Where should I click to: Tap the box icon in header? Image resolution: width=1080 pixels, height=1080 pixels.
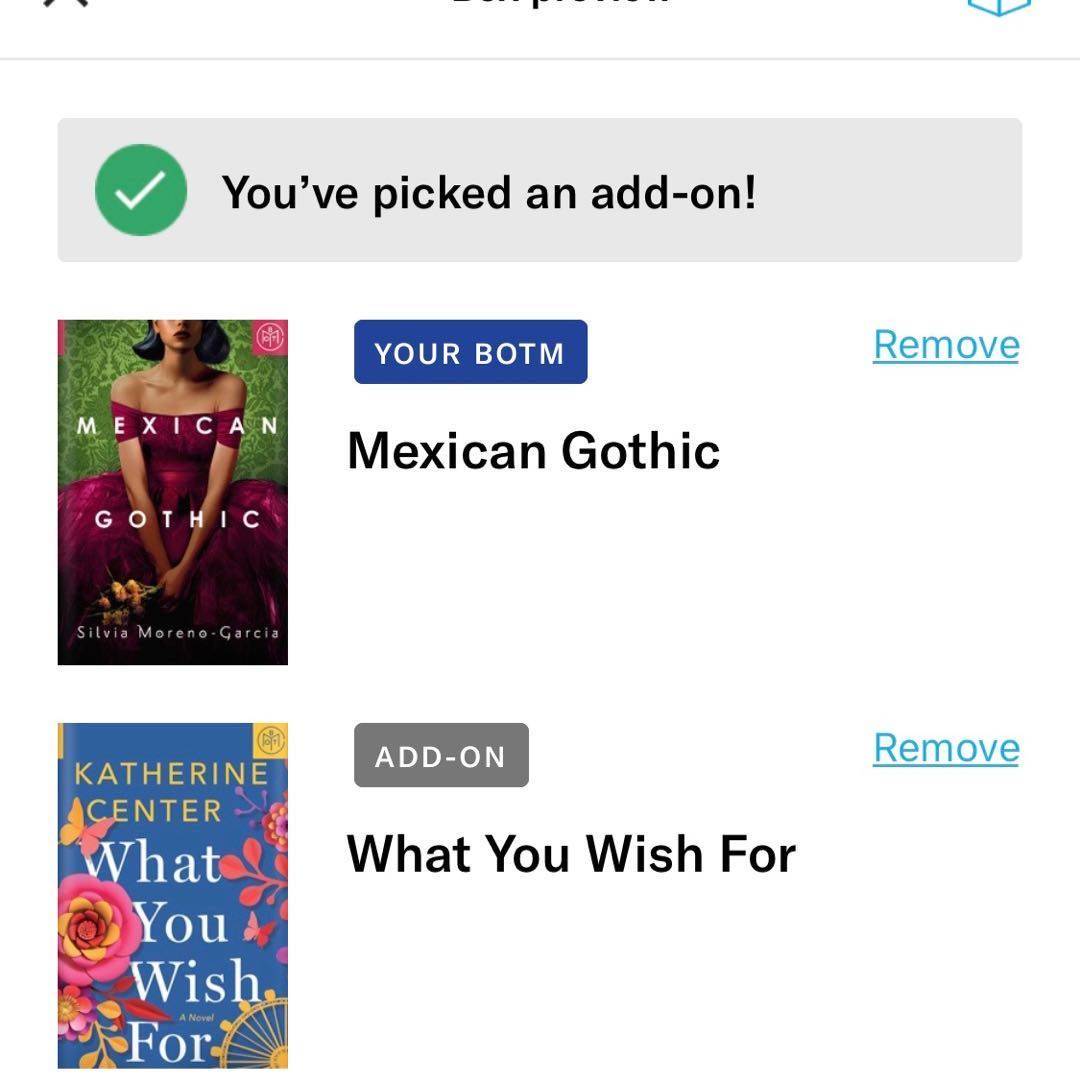pos(998,6)
